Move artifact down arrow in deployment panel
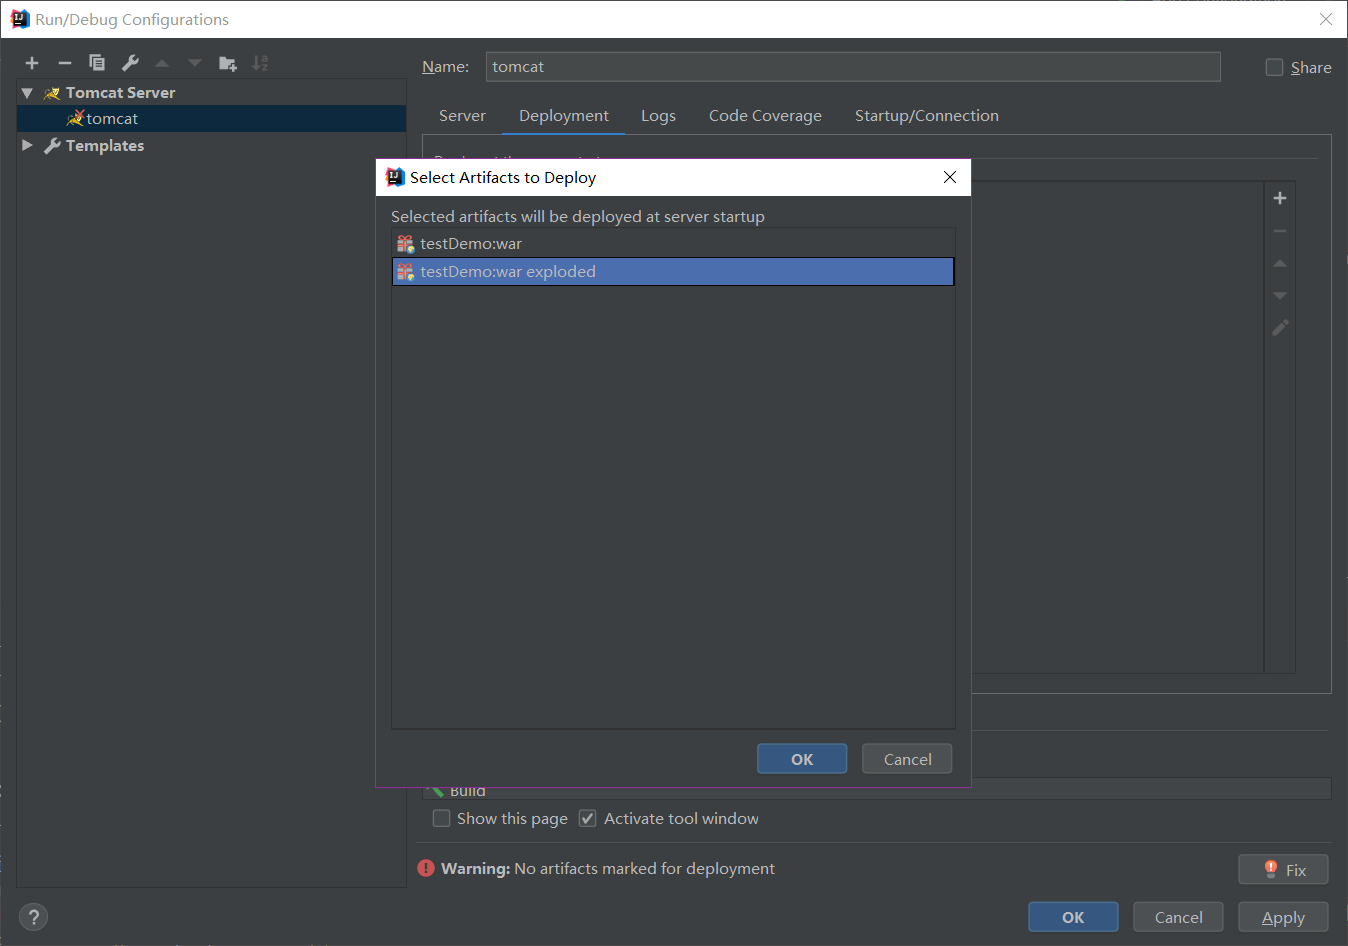The height and width of the screenshot is (946, 1348). (1280, 296)
